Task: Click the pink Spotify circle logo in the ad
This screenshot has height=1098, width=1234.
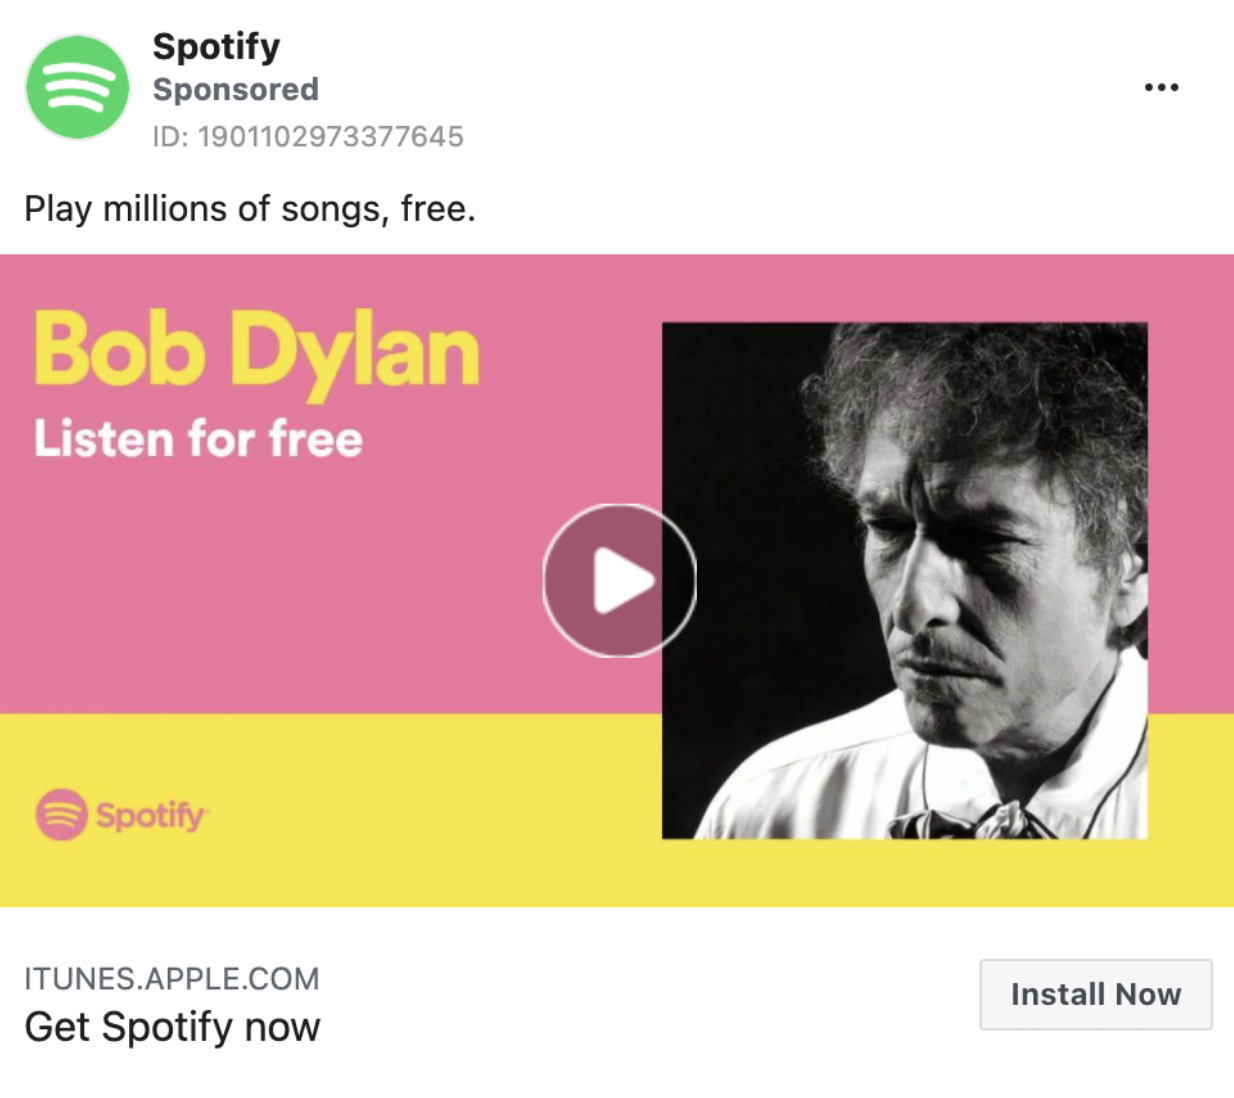Action: click(x=61, y=814)
